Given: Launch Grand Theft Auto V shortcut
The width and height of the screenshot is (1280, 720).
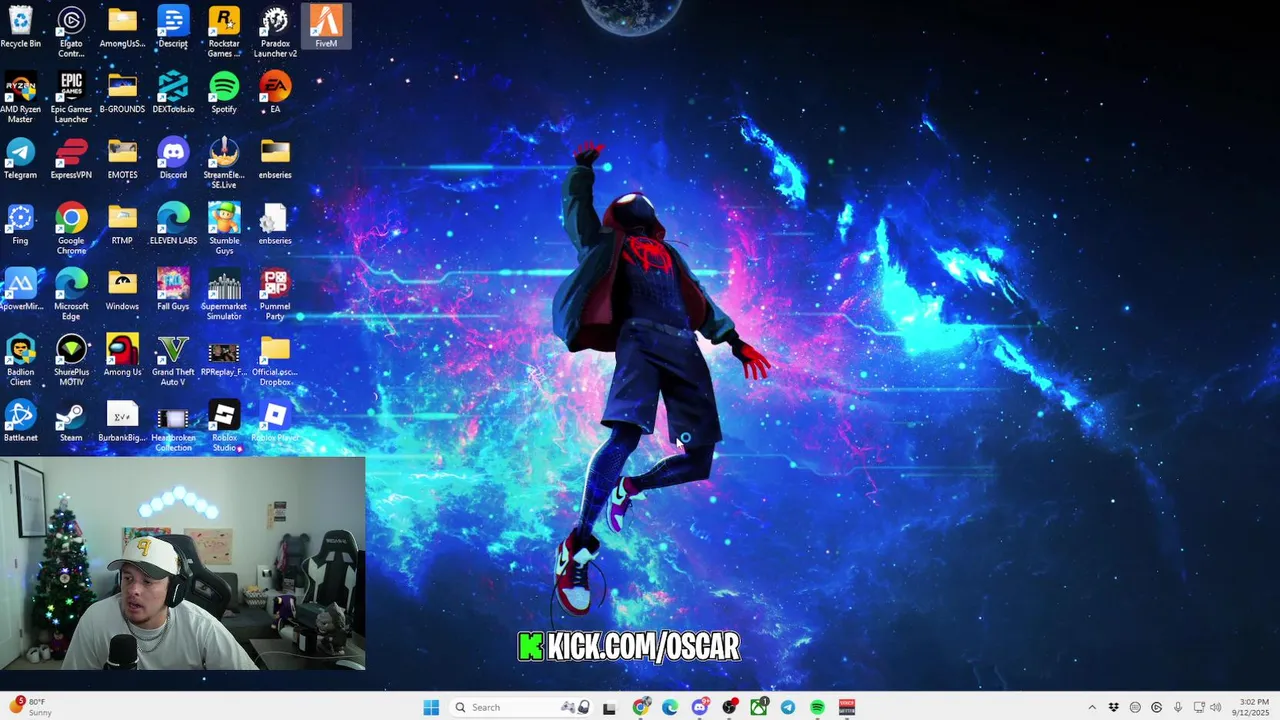Looking at the screenshot, I should (x=173, y=361).
